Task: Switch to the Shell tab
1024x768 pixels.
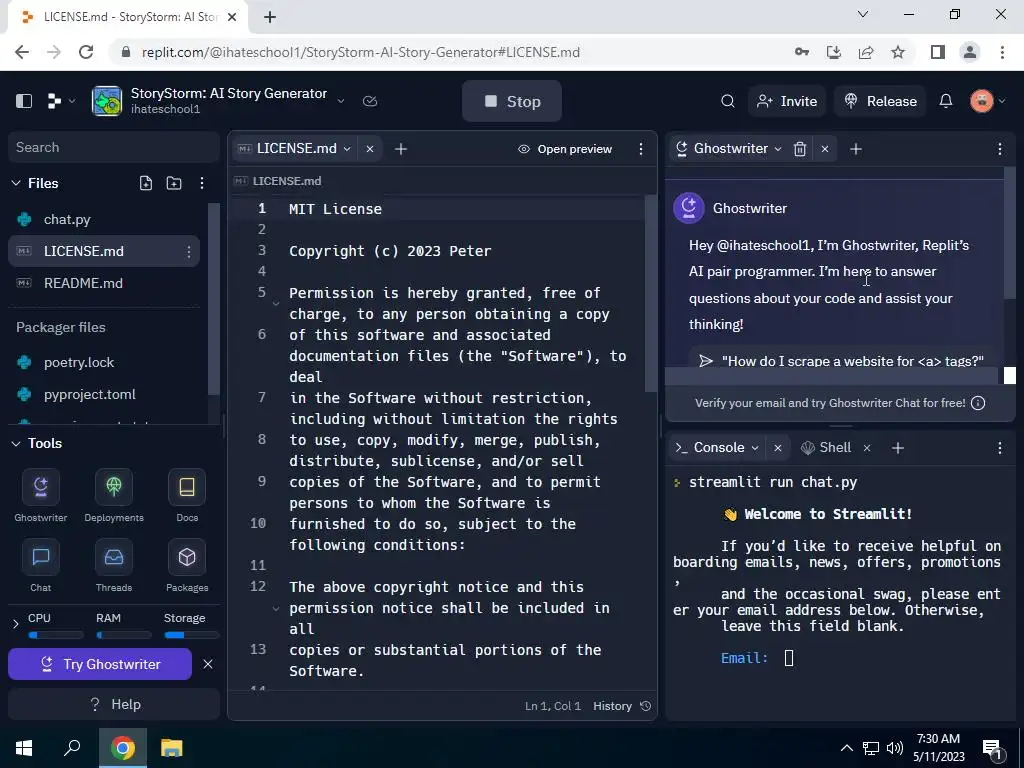Action: click(827, 448)
